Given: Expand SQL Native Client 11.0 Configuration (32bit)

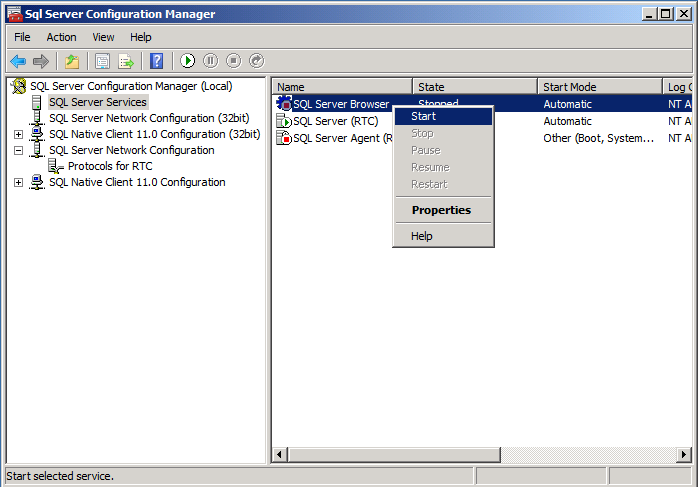Looking at the screenshot, I should tap(18, 134).
